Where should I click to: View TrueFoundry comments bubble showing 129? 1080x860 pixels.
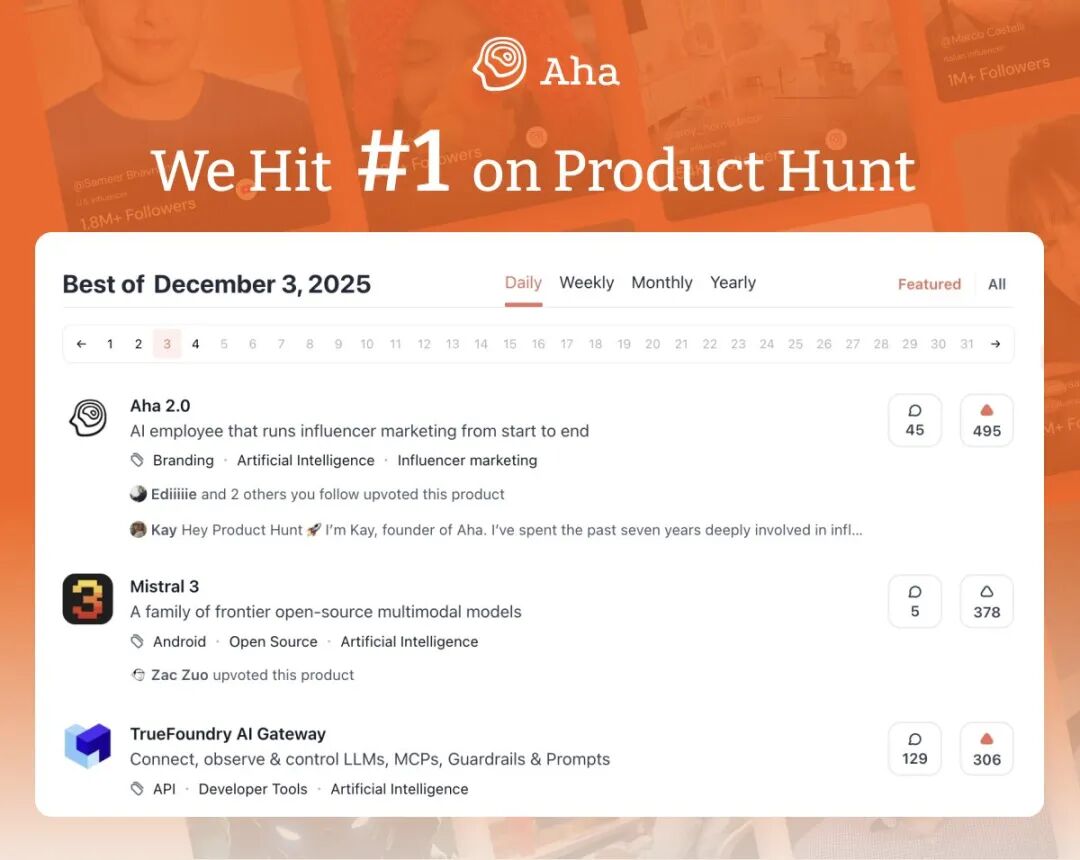915,748
